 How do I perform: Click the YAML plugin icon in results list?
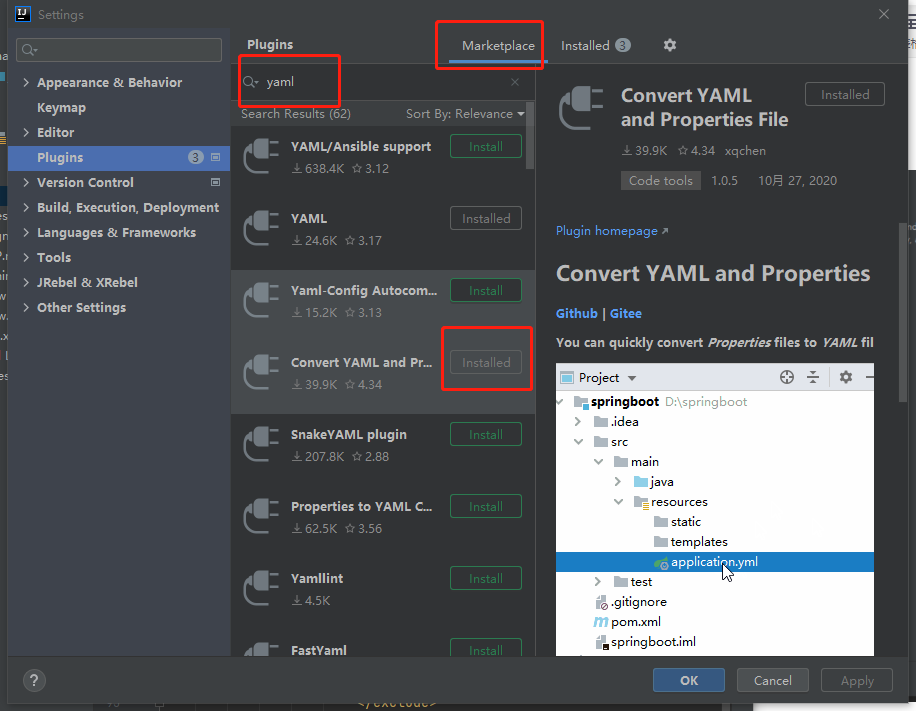[261, 227]
